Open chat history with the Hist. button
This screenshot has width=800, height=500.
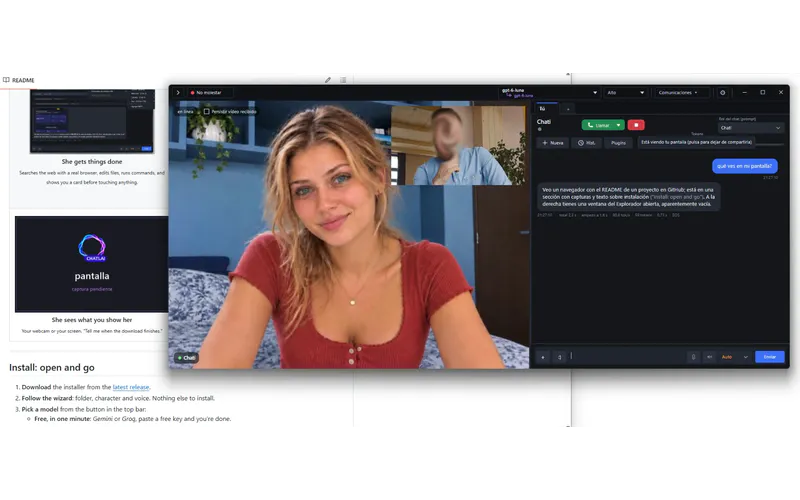tap(586, 143)
